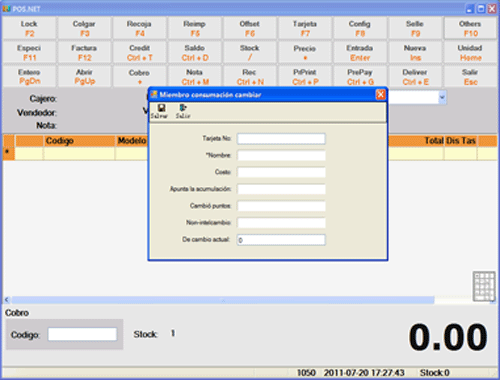Click the Cobro plus button
The image size is (500, 380).
tap(139, 77)
